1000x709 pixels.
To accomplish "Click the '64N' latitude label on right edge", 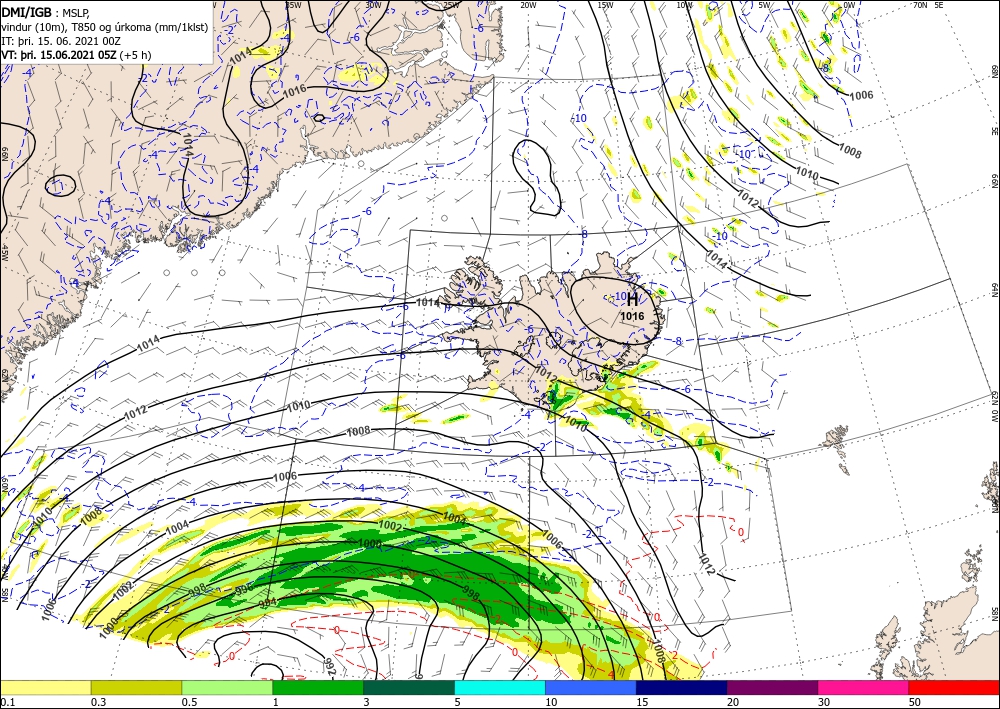I will [x=994, y=290].
